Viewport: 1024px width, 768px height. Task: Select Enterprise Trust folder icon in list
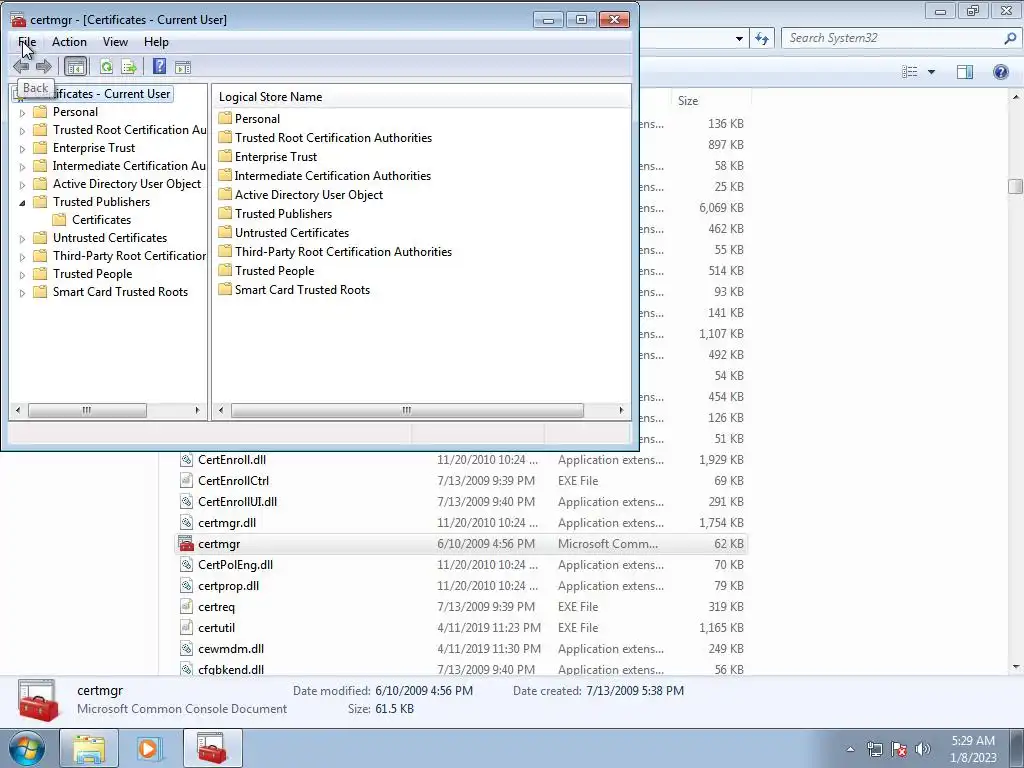coord(225,157)
